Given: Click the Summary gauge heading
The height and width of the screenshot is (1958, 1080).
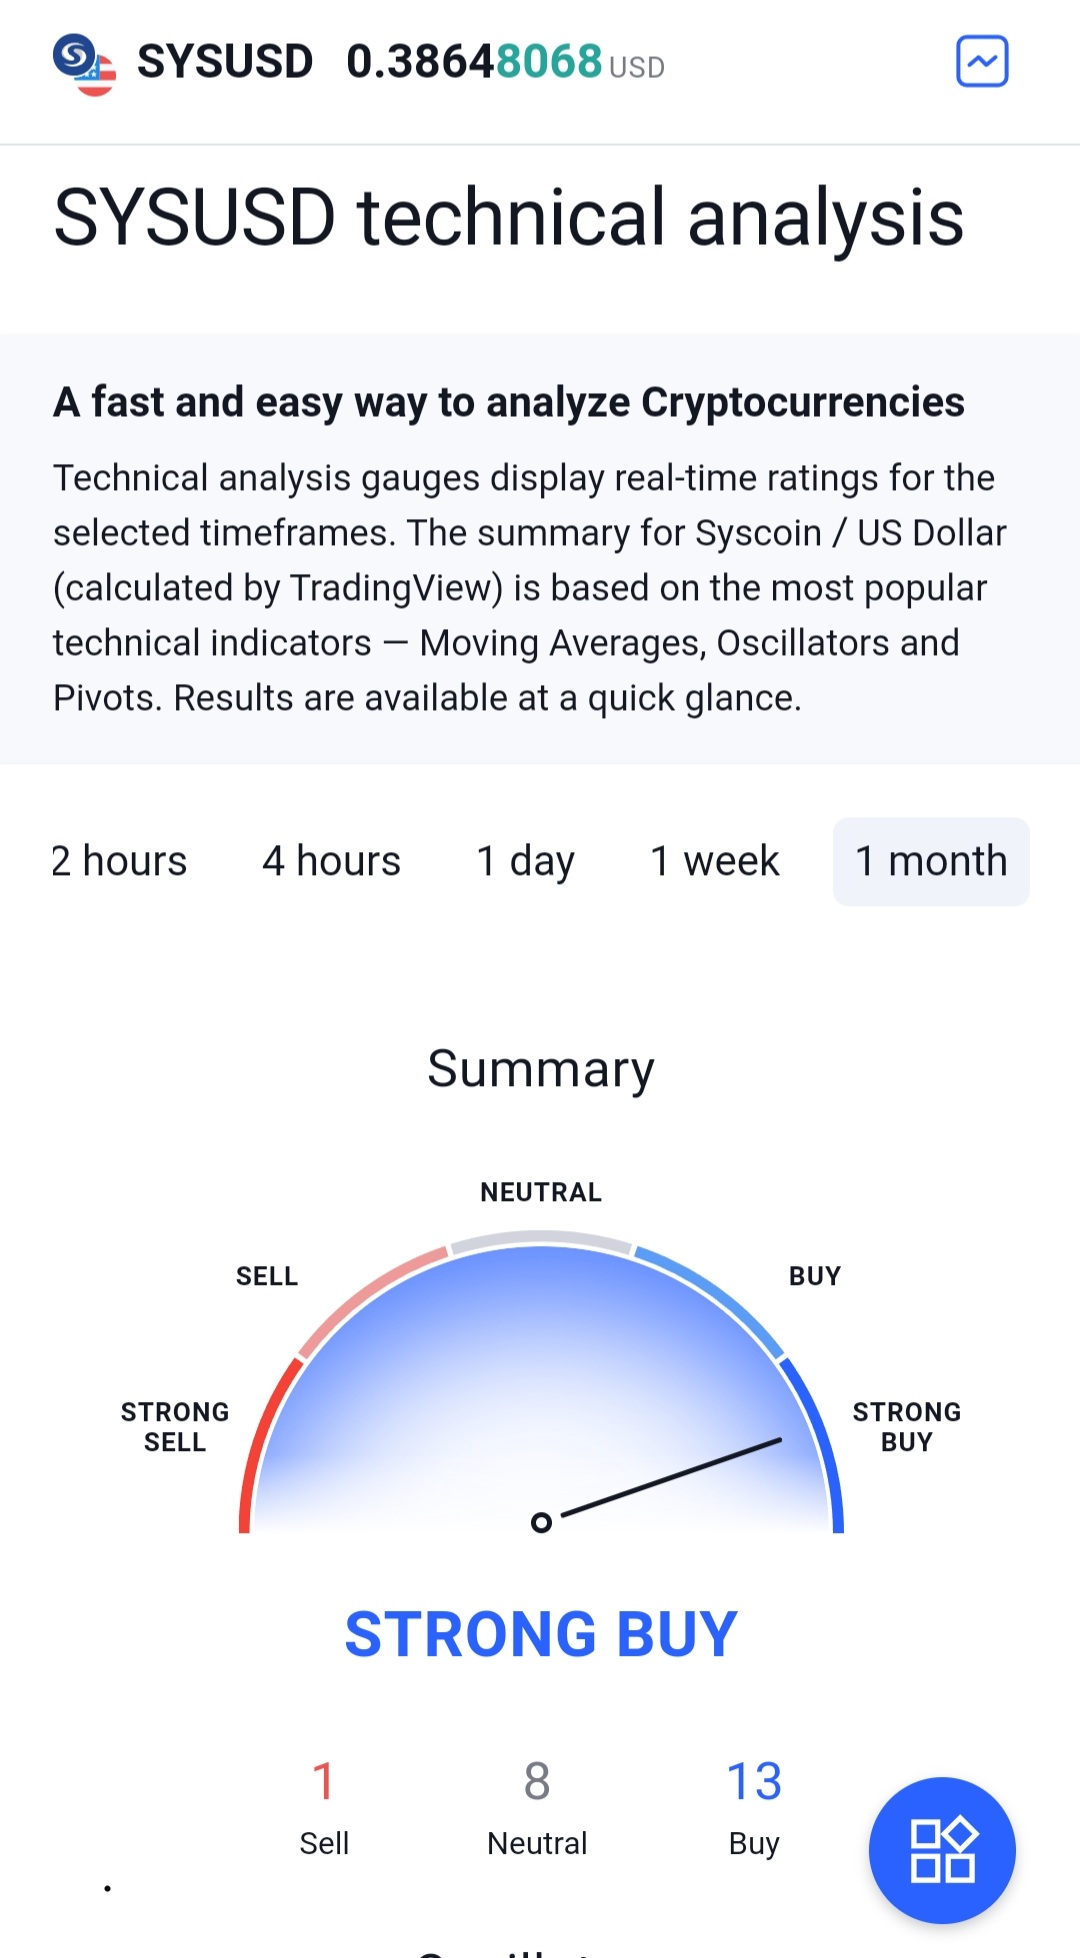Looking at the screenshot, I should click(540, 1068).
